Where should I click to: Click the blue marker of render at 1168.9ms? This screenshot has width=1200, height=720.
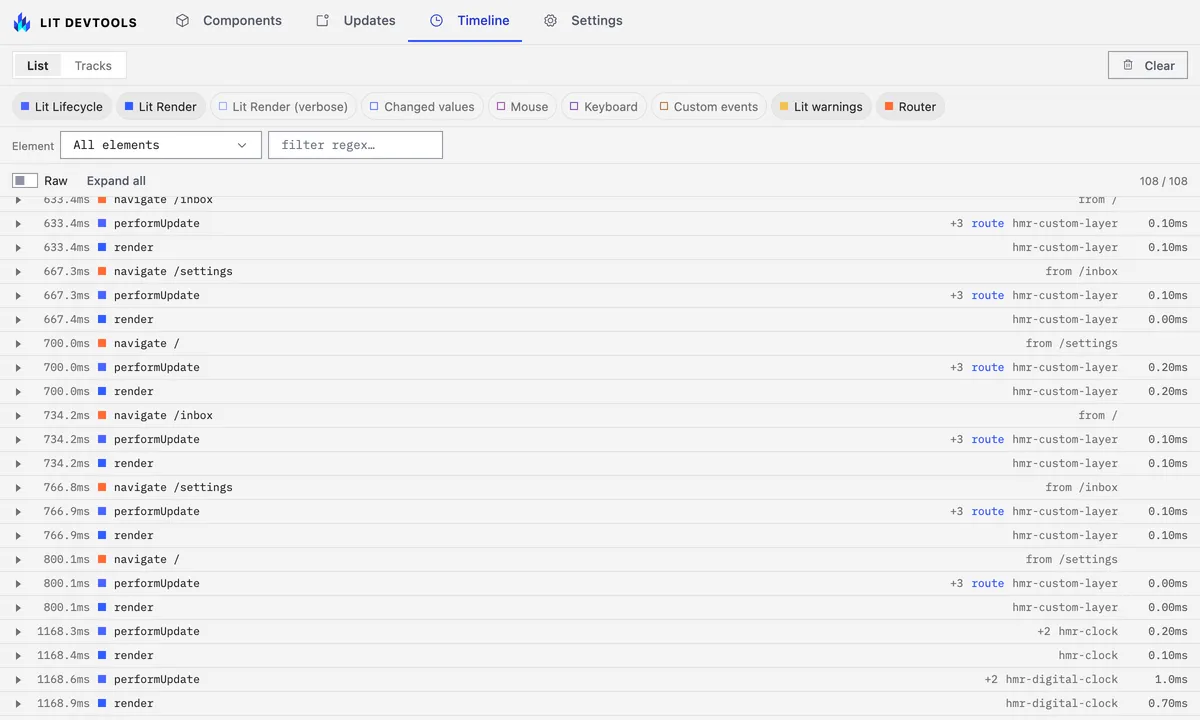point(102,703)
